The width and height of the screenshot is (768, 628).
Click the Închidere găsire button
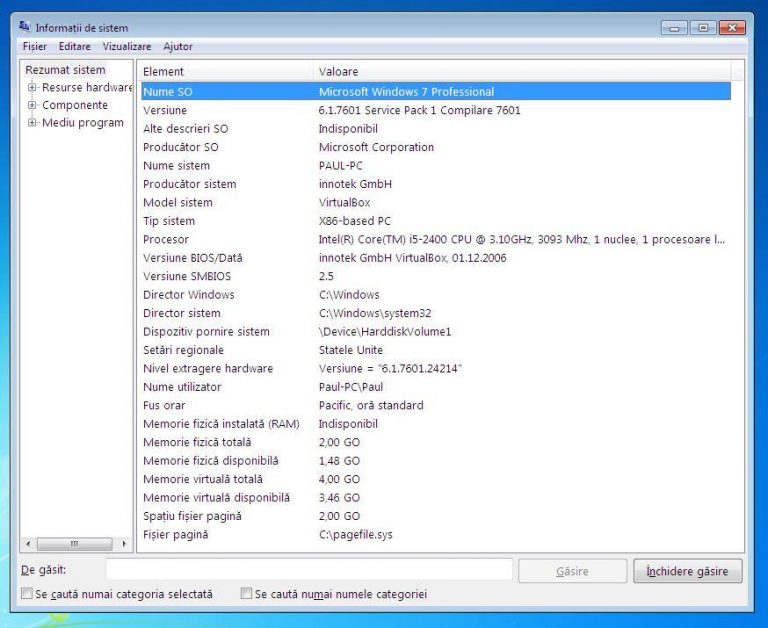[x=687, y=571]
